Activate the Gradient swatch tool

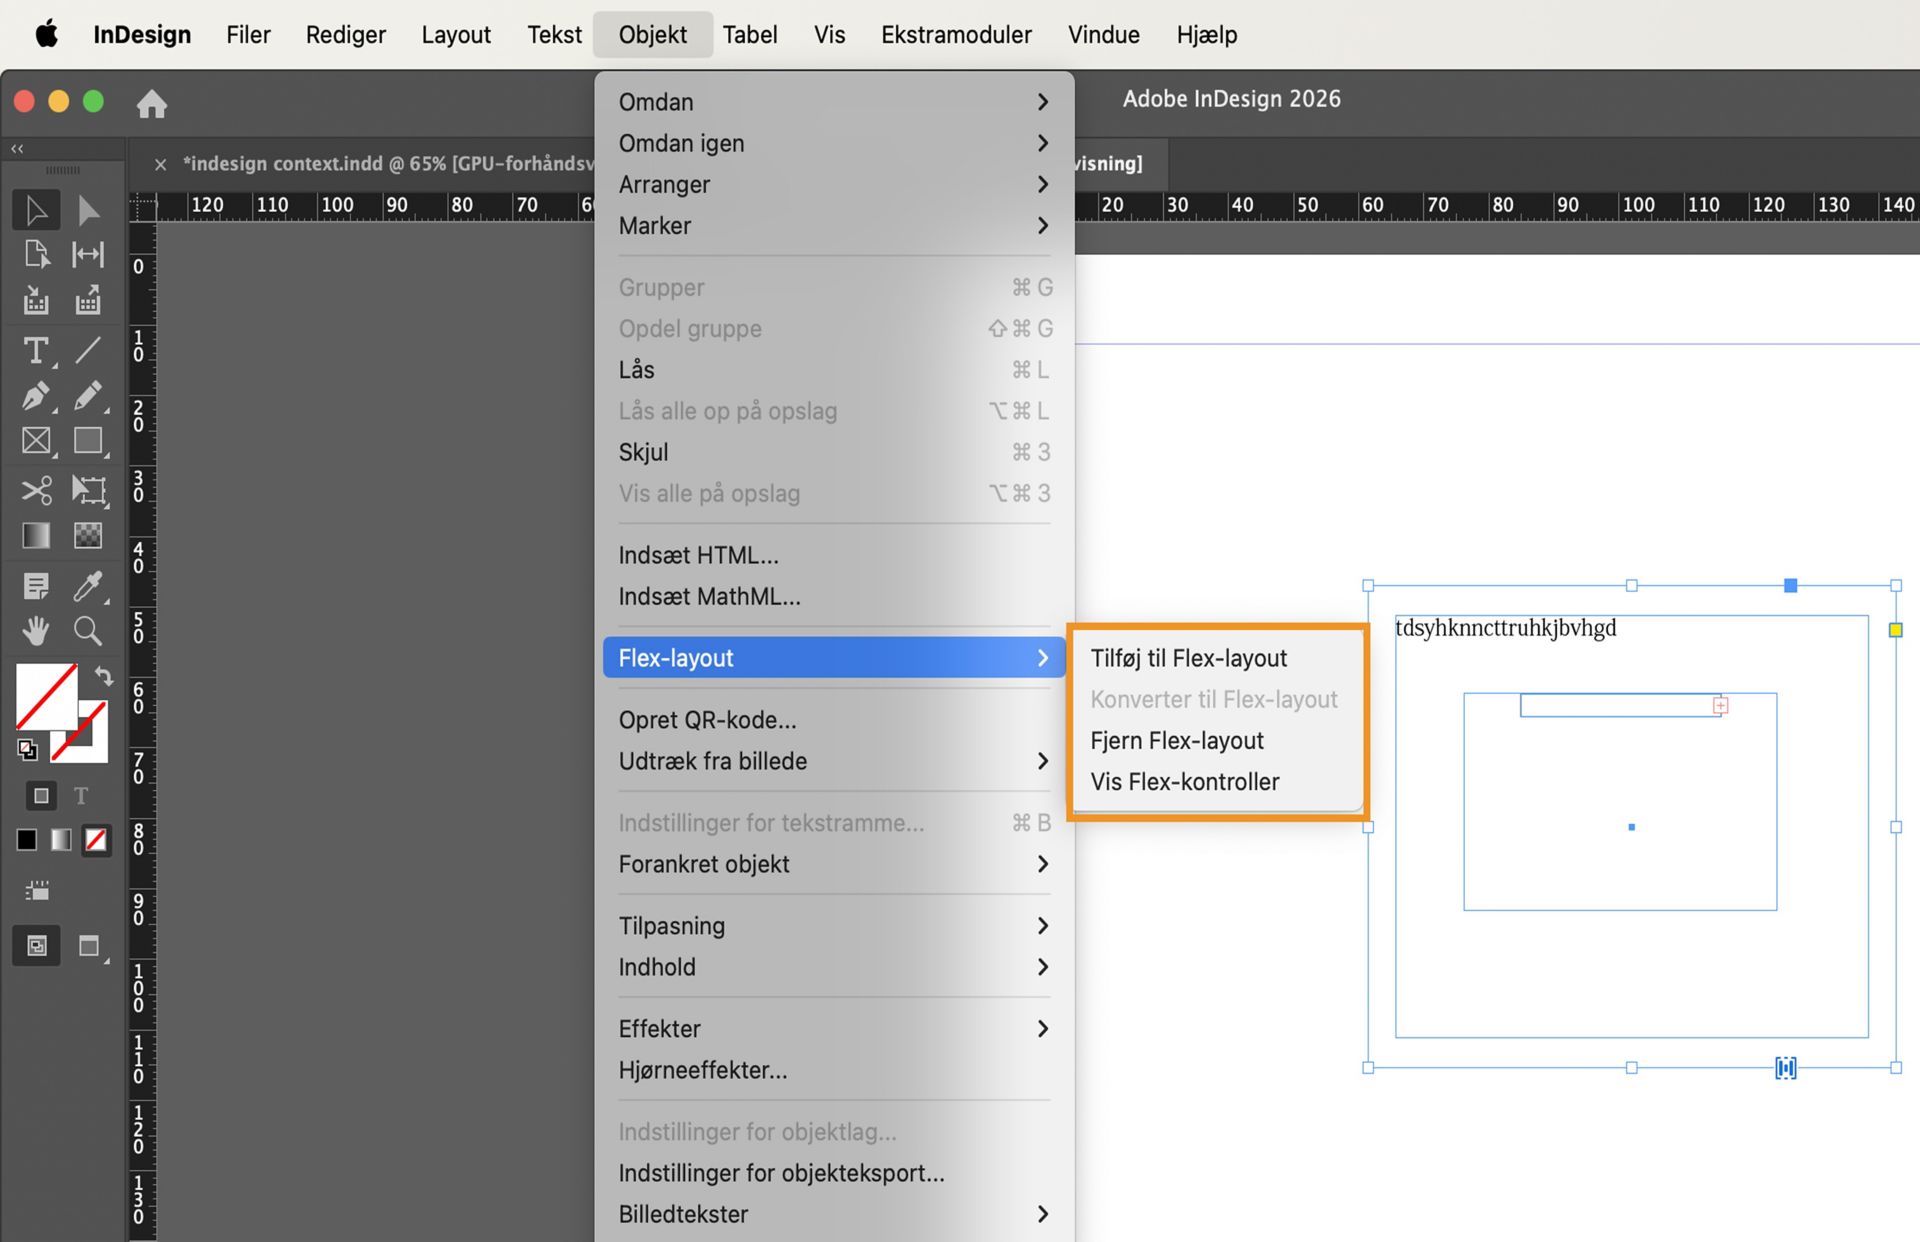(35, 535)
